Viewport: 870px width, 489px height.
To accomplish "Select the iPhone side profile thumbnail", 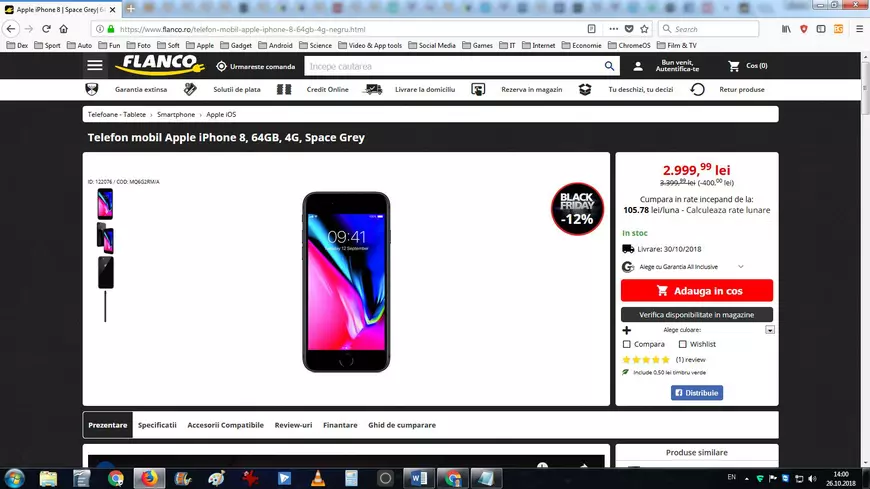I will pyautogui.click(x=105, y=306).
